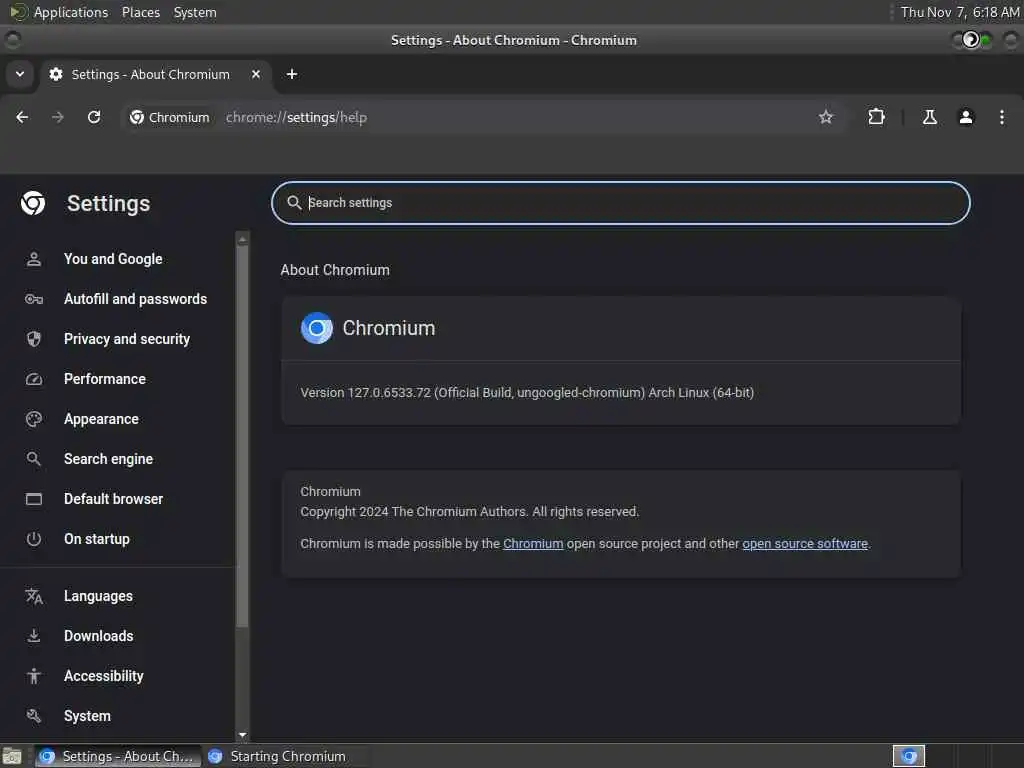1024x768 pixels.
Task: Click the magnifier icon beside Search engine
Action: [x=34, y=459]
